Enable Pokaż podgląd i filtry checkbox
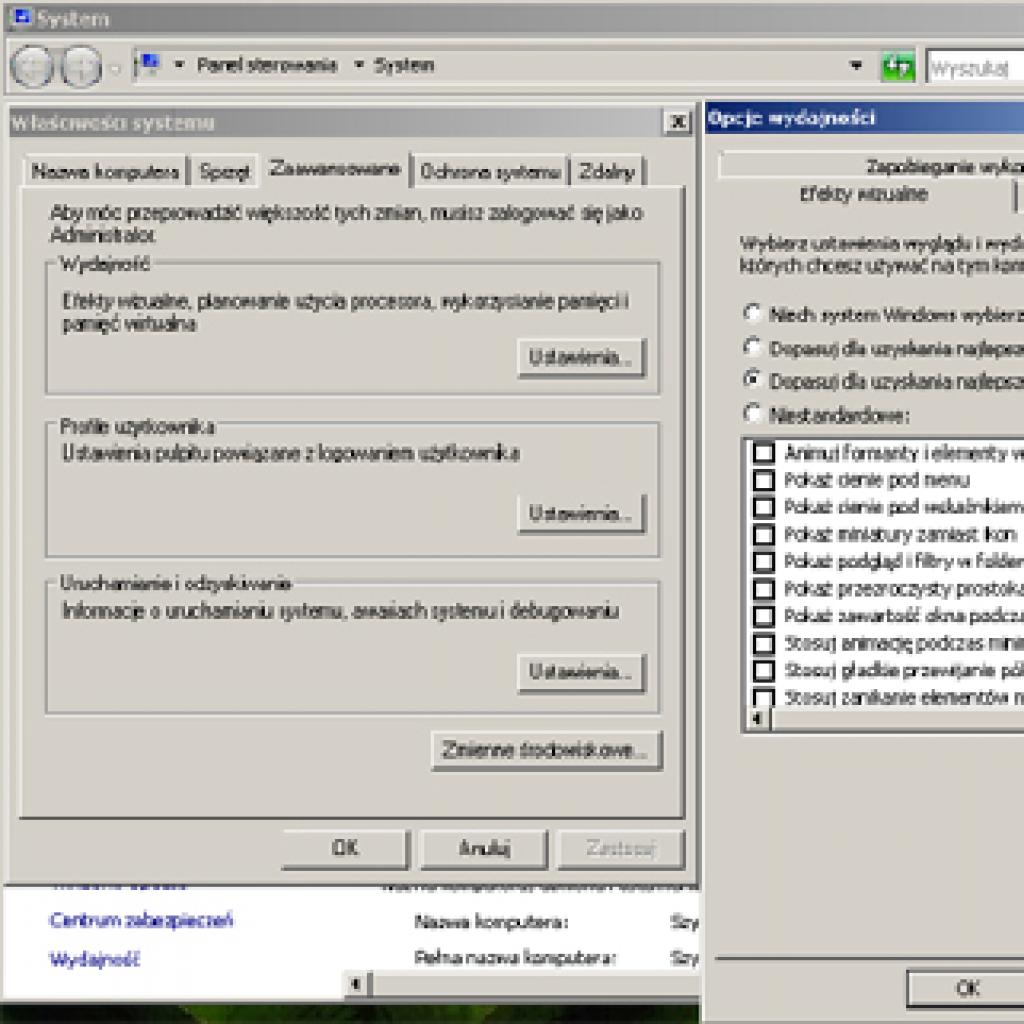 pyautogui.click(x=763, y=562)
